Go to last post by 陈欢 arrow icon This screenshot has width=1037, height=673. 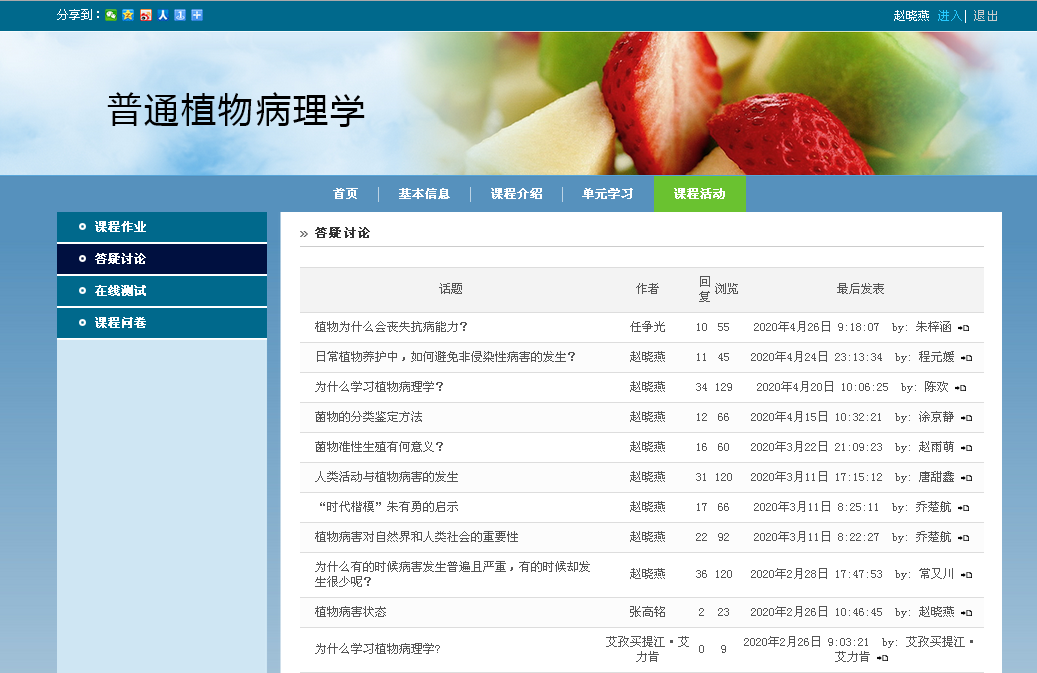pos(961,388)
